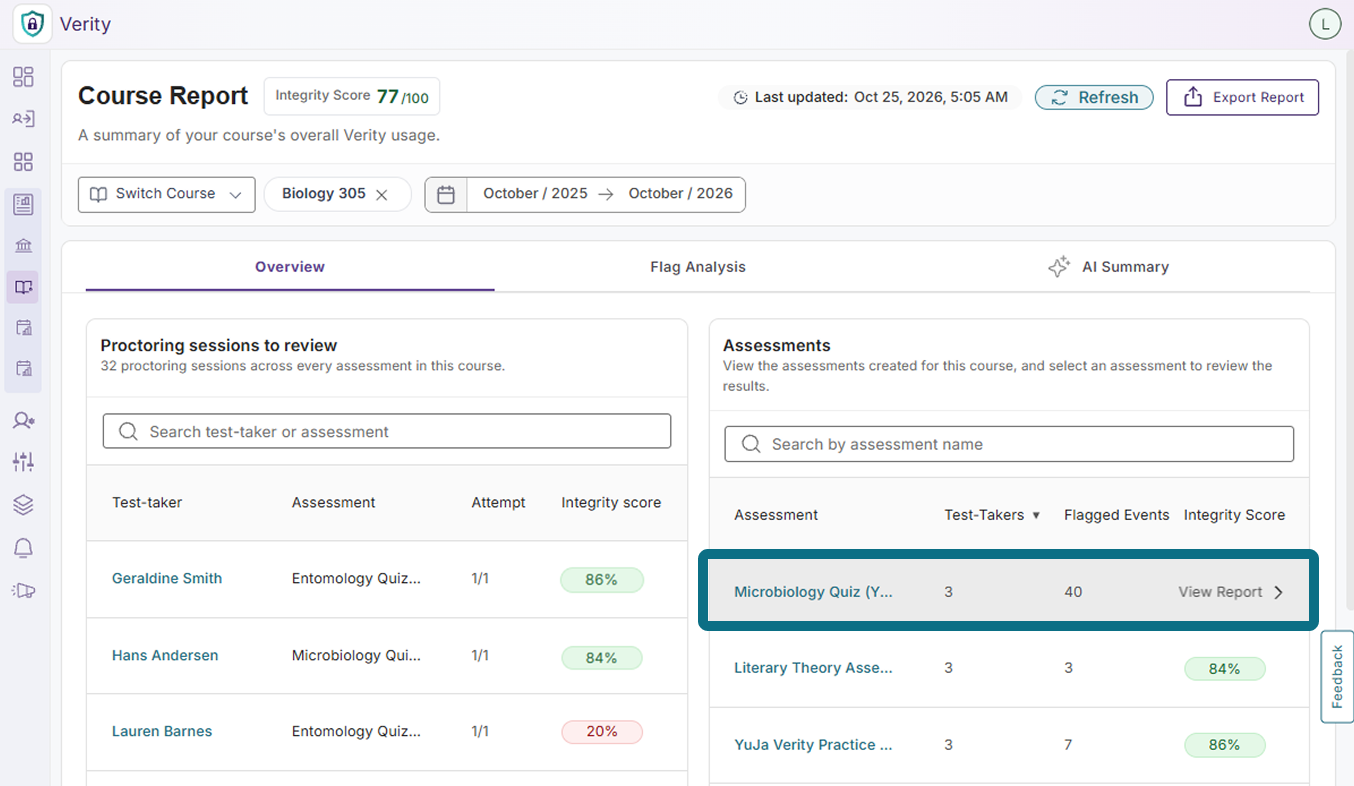The image size is (1354, 786).
Task: Open the Literary Theory assessment link
Action: (813, 668)
